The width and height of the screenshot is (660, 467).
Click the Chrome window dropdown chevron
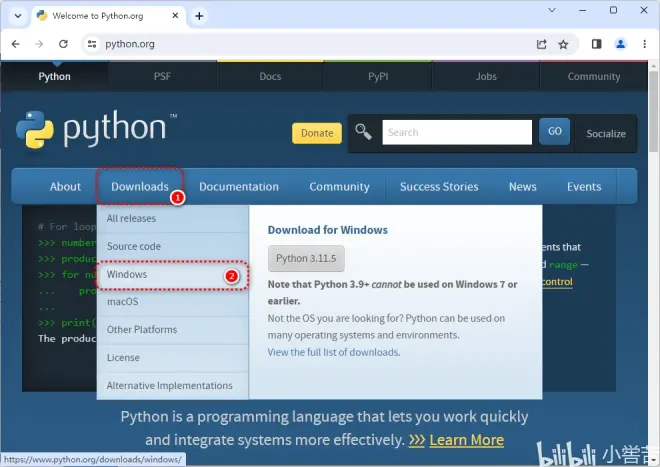(552, 10)
